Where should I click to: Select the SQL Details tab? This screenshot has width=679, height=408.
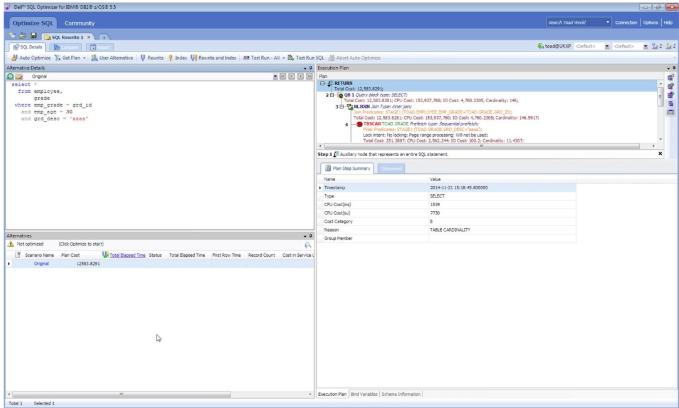28,47
